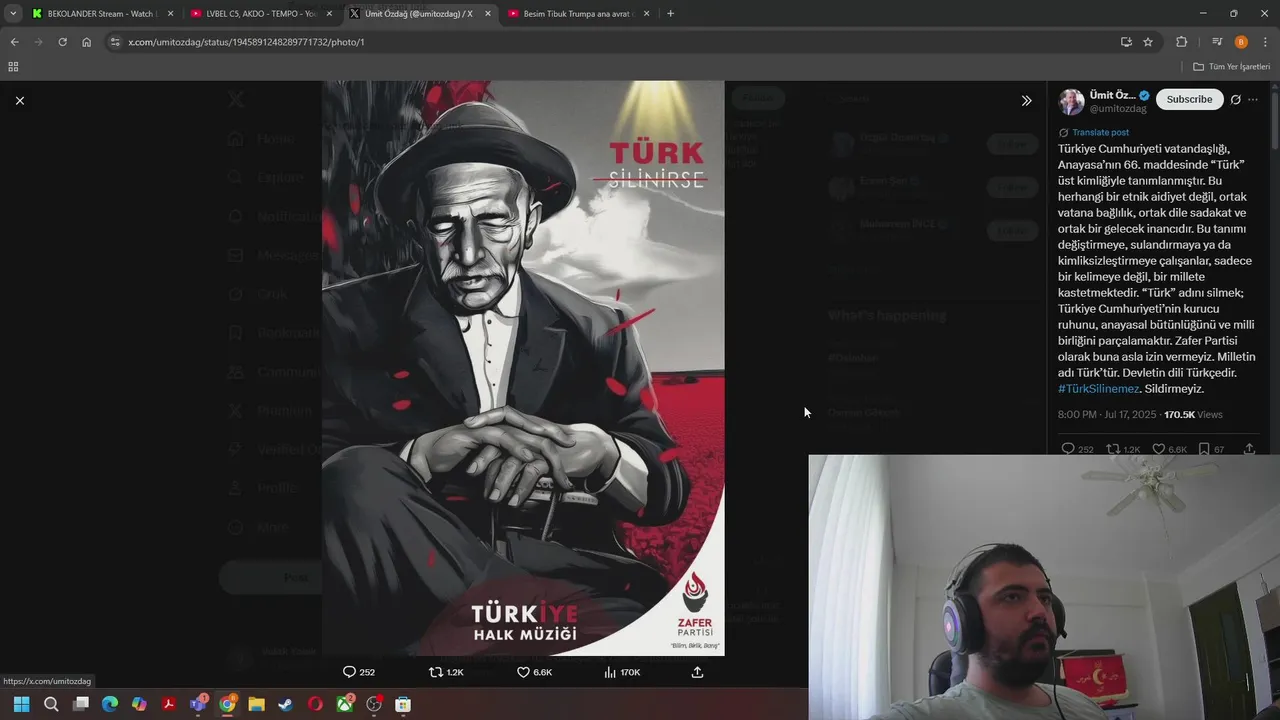Reload the current page
The image size is (1280, 720).
[x=62, y=42]
